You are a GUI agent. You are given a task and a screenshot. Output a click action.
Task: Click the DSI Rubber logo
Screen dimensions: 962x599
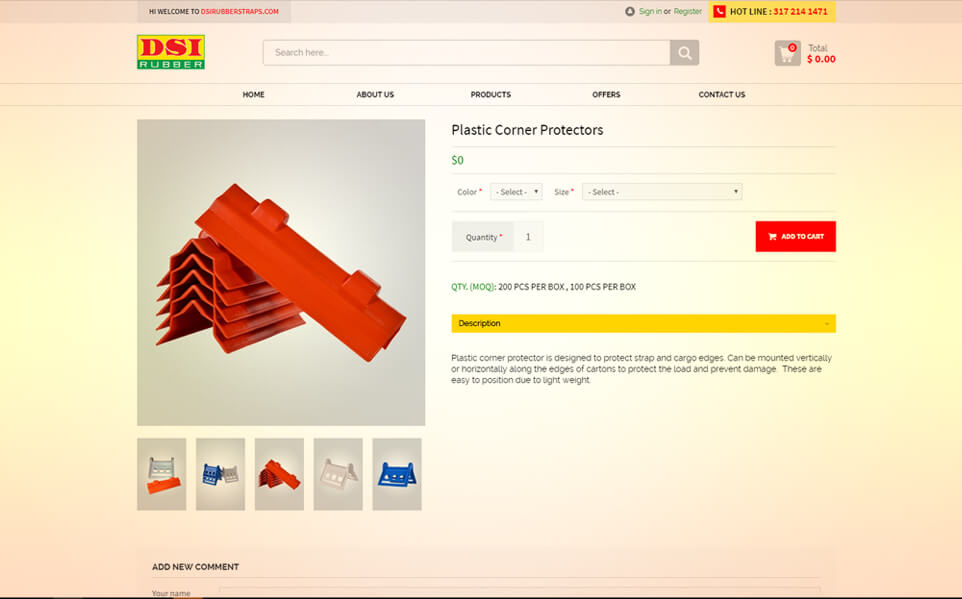[x=171, y=52]
